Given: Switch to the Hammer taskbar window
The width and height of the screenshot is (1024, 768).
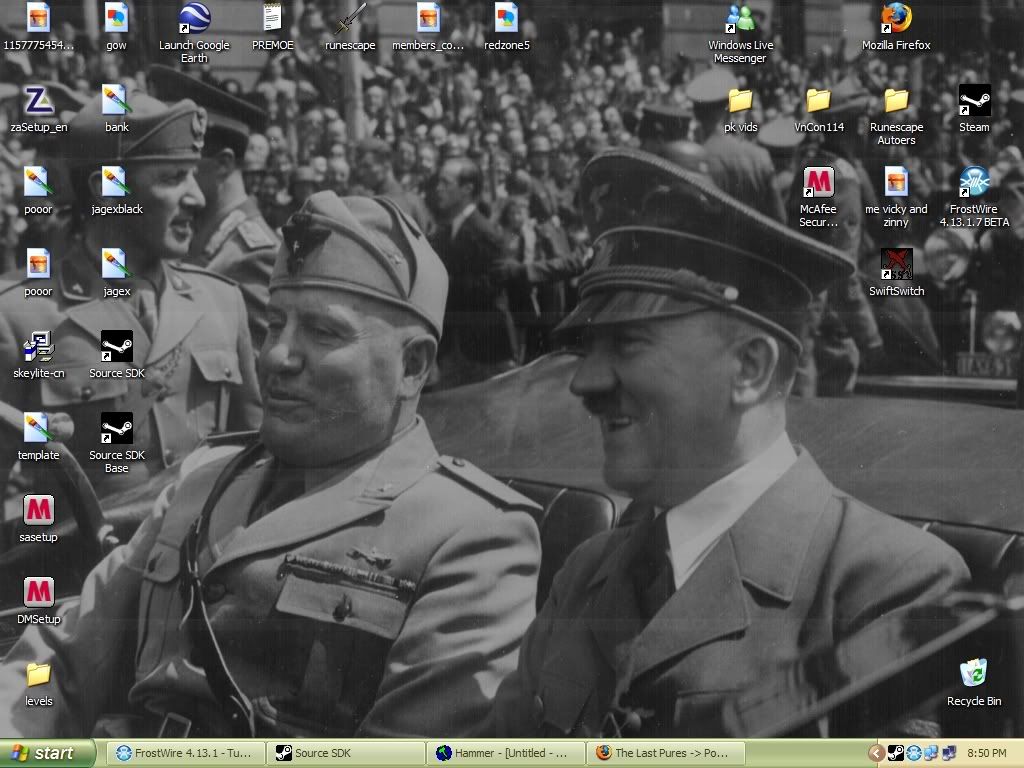Looking at the screenshot, I should [x=503, y=753].
